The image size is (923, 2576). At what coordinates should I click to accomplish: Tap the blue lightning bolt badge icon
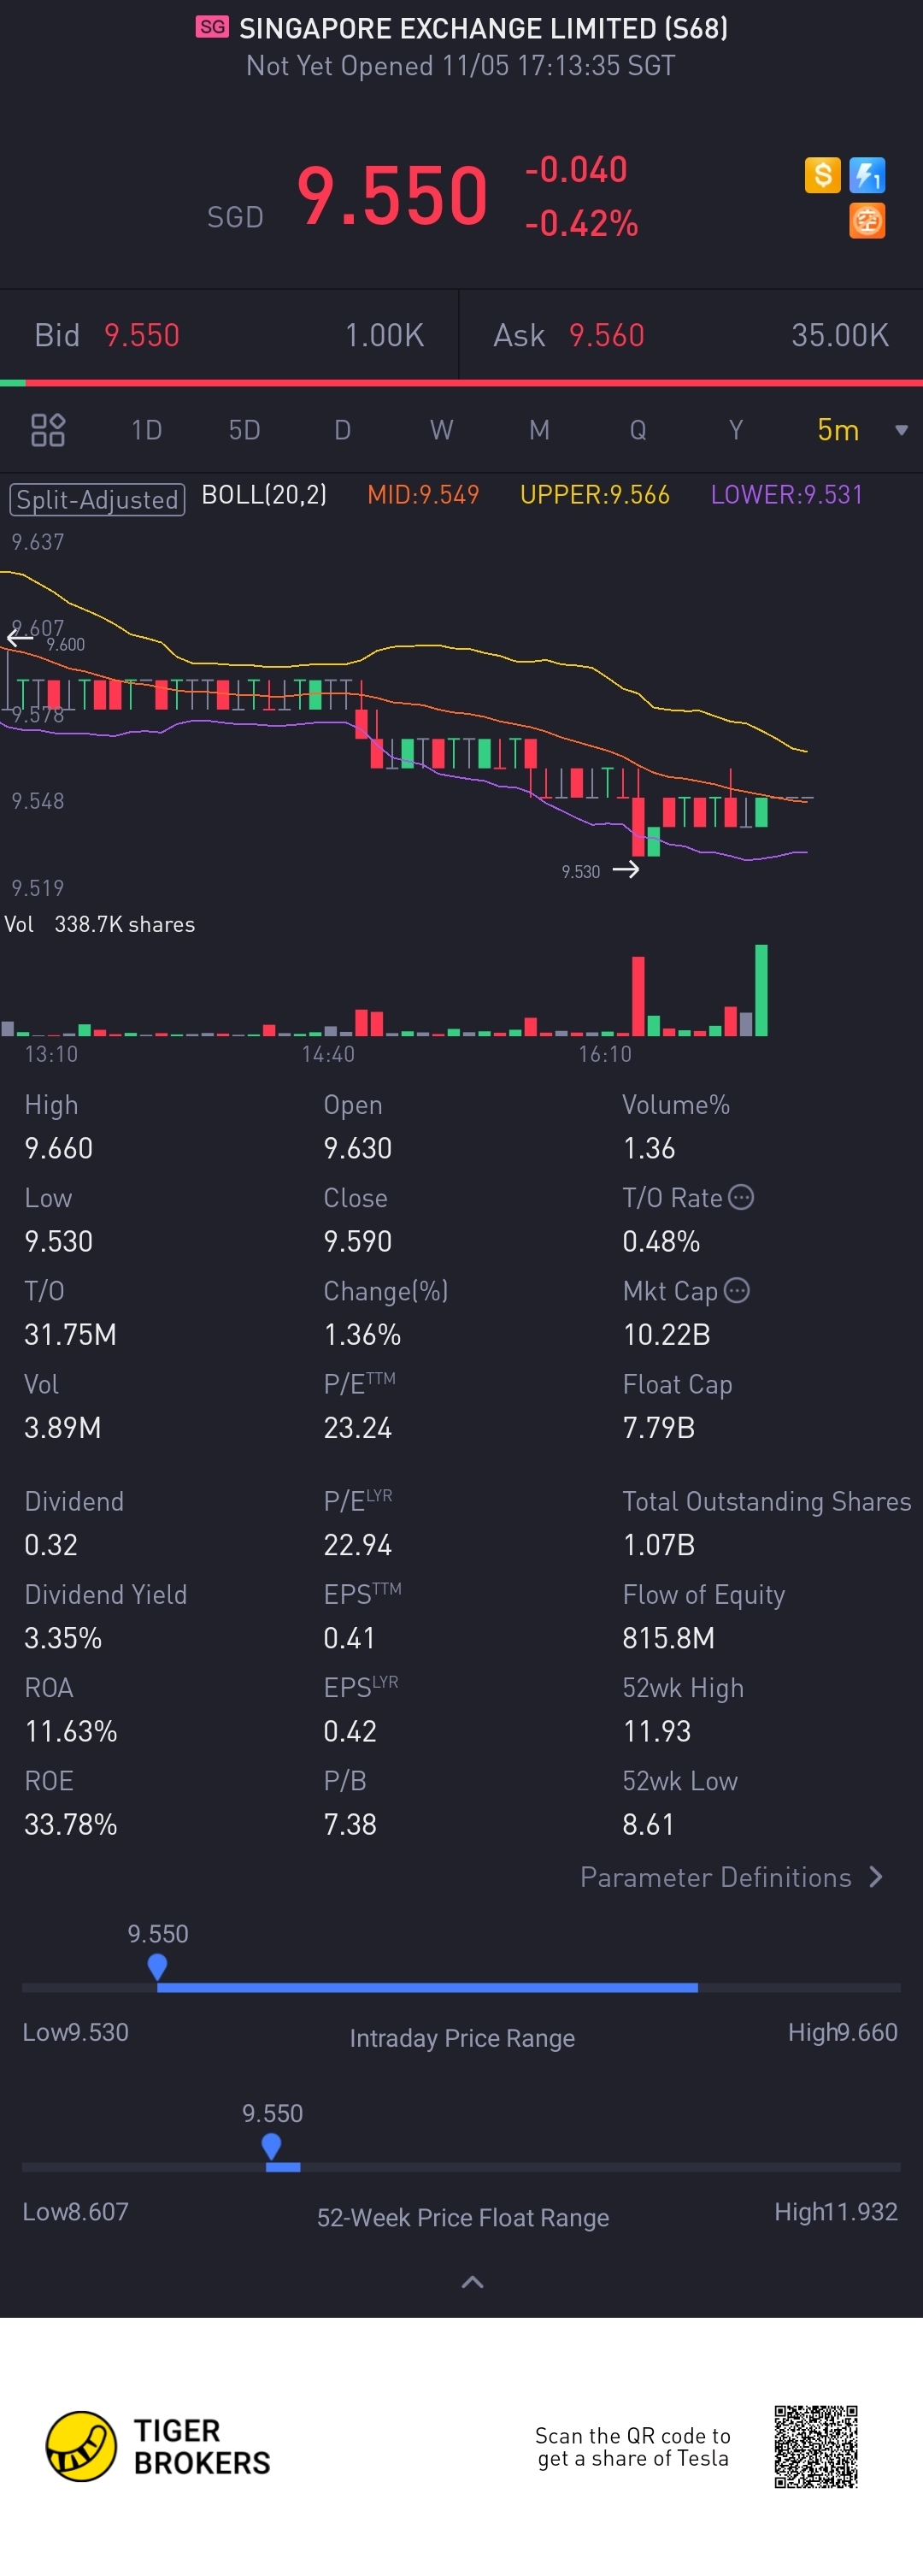[866, 175]
